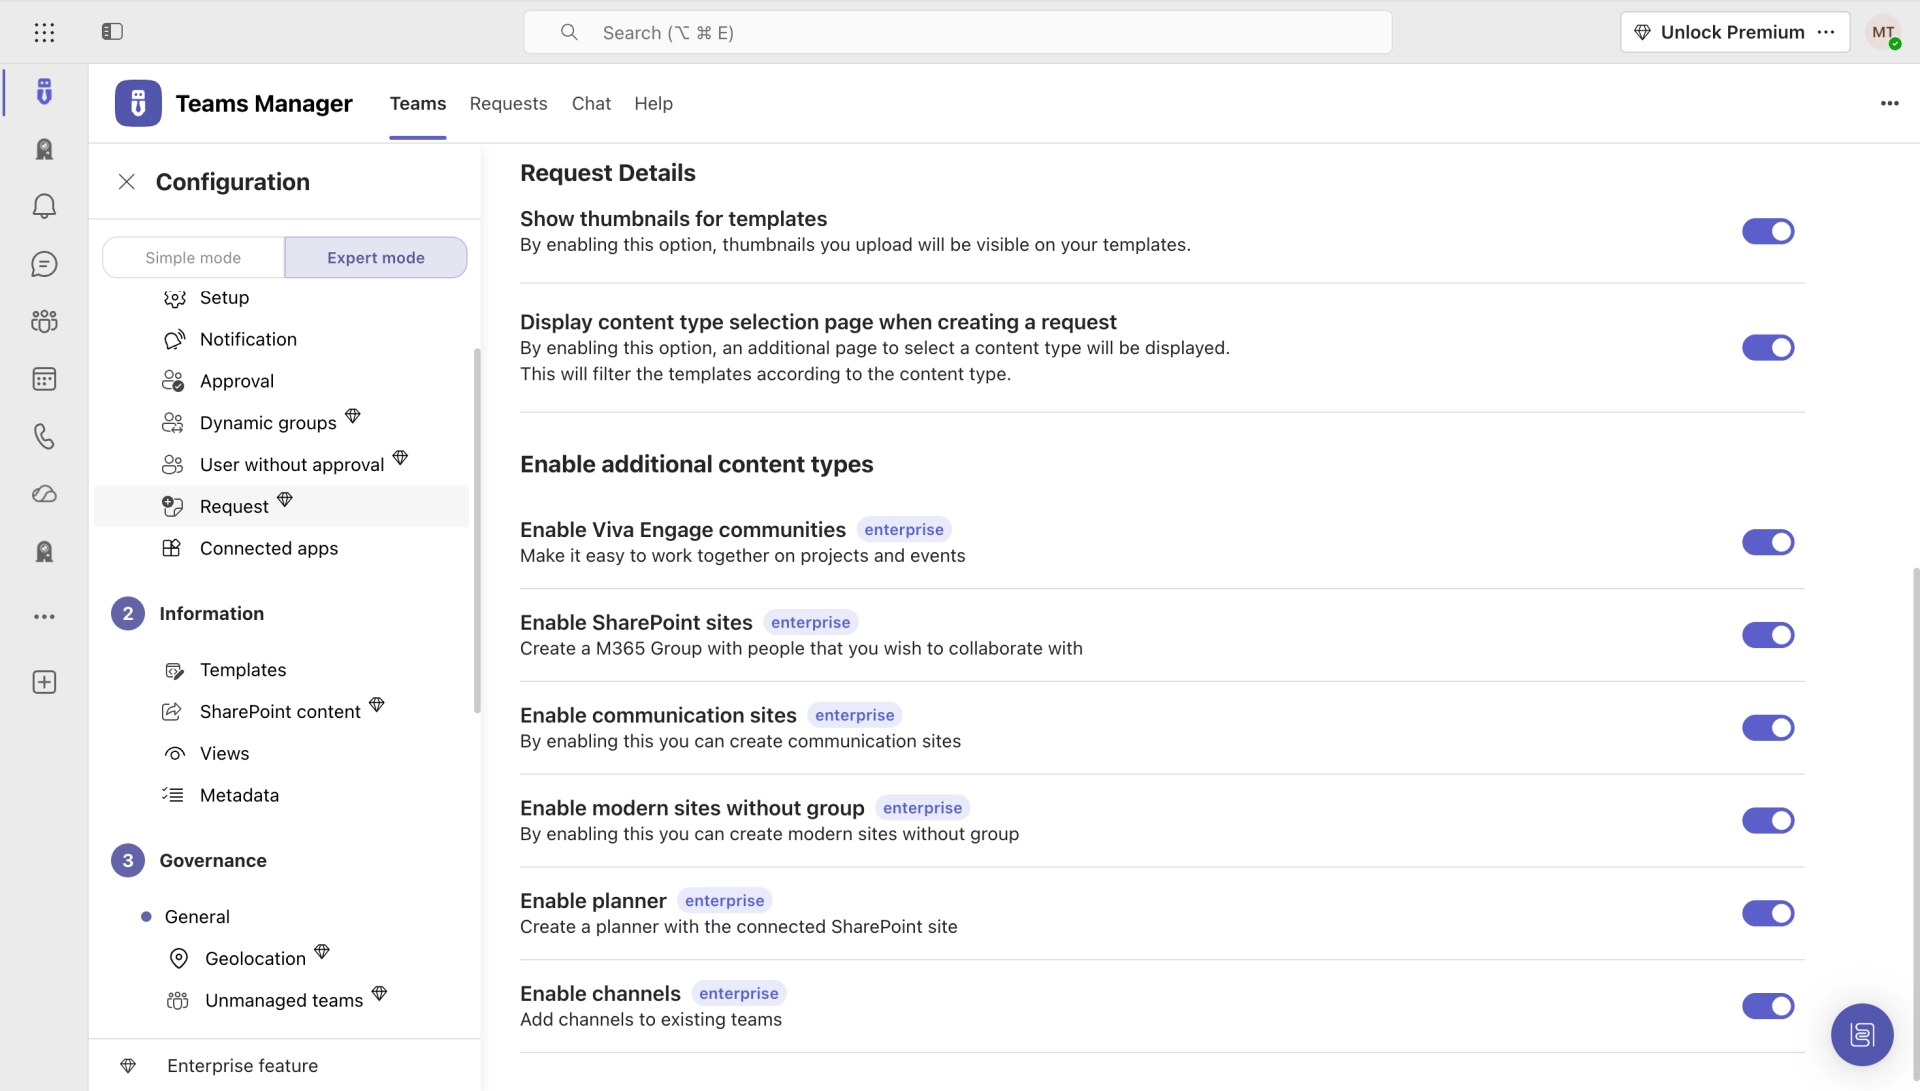The image size is (1920, 1091).
Task: Select the Request configuration item
Action: pyautogui.click(x=281, y=506)
